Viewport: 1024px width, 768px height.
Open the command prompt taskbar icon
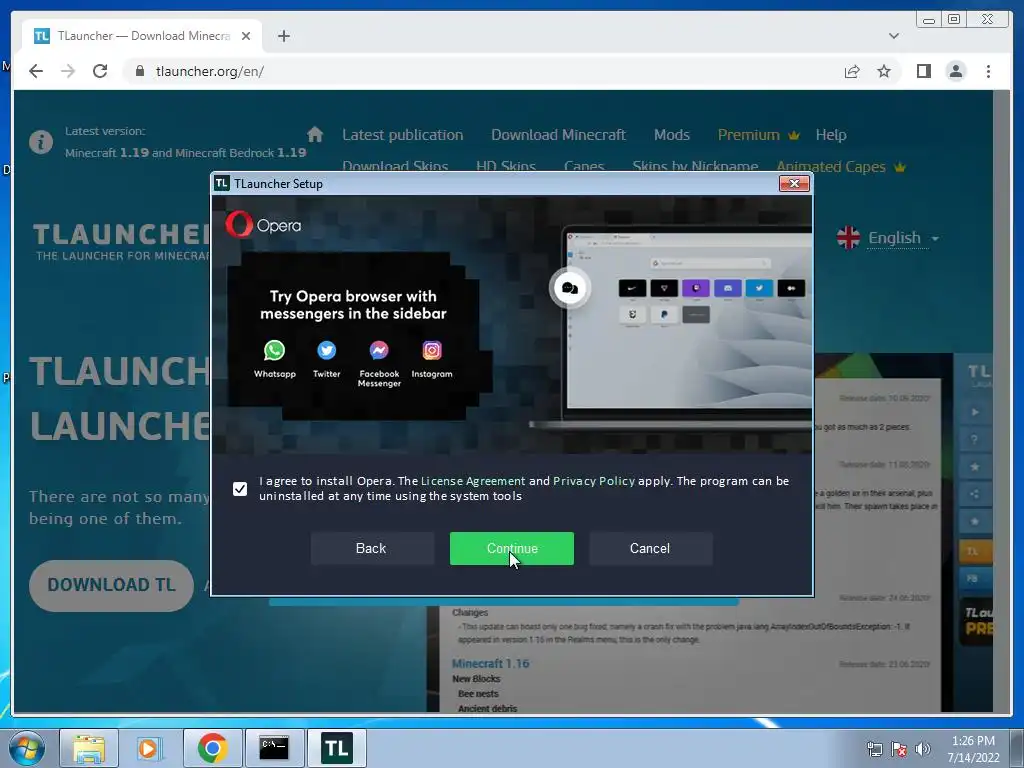tap(274, 748)
